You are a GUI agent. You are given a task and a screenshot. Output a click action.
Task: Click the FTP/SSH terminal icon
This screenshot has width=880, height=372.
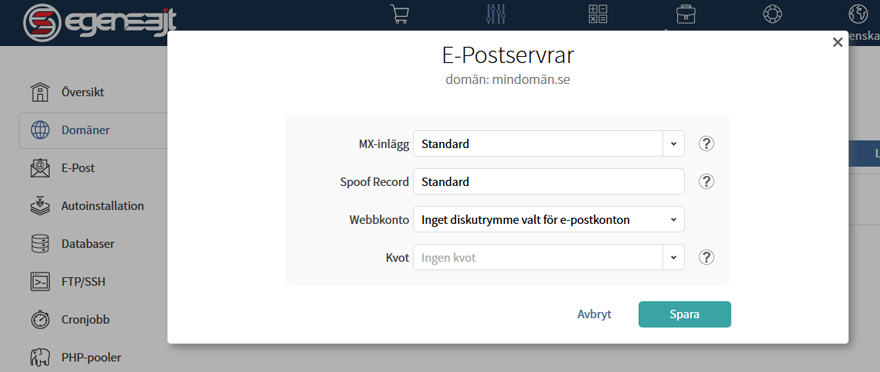coord(40,282)
